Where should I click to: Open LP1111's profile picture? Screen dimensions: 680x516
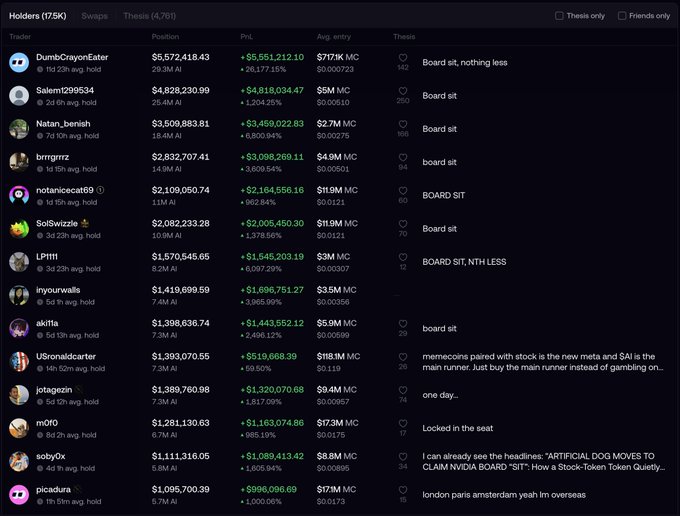click(19, 262)
